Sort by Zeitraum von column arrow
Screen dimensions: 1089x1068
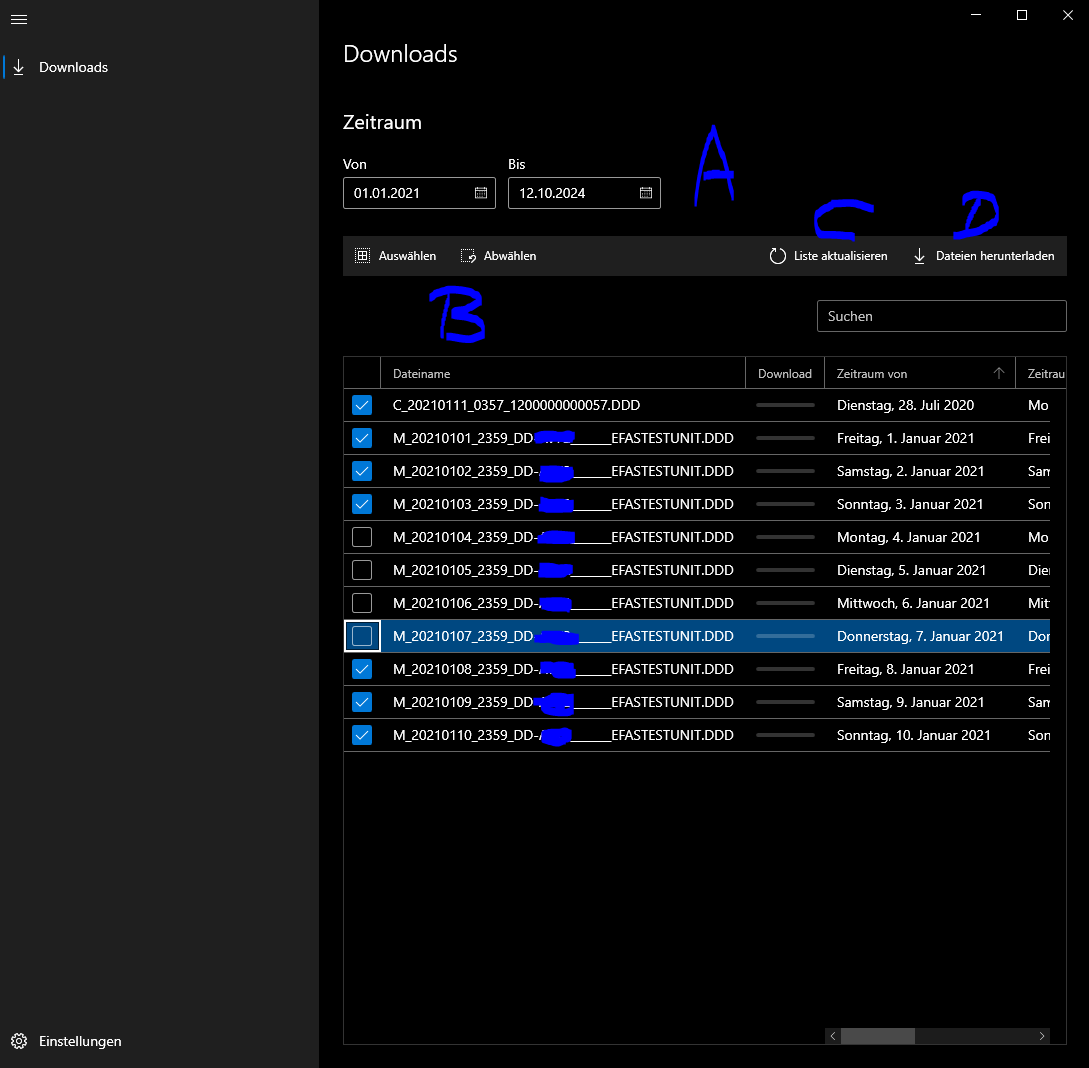tap(998, 373)
